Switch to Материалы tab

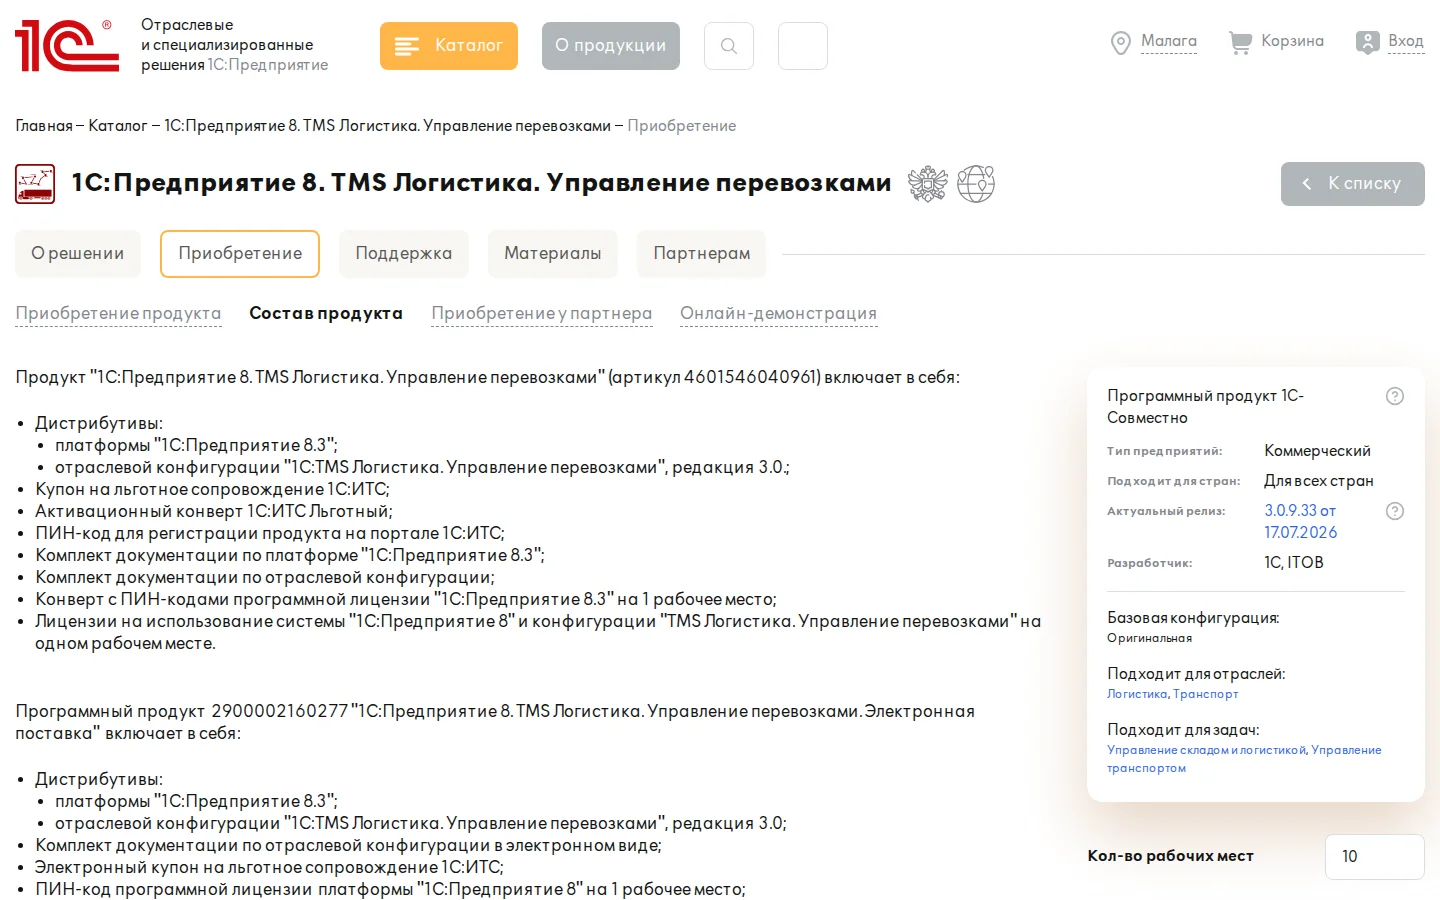(553, 254)
